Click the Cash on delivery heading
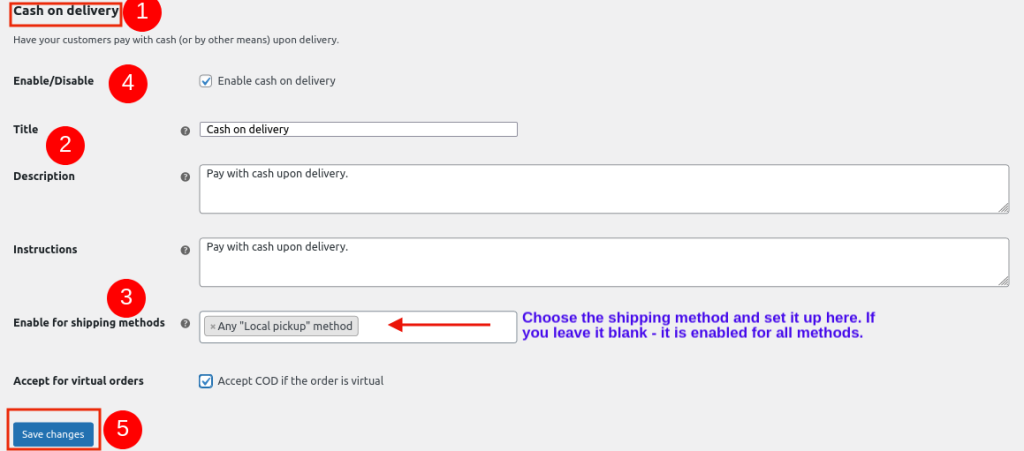Screen dimensions: 1024x451 [66, 12]
